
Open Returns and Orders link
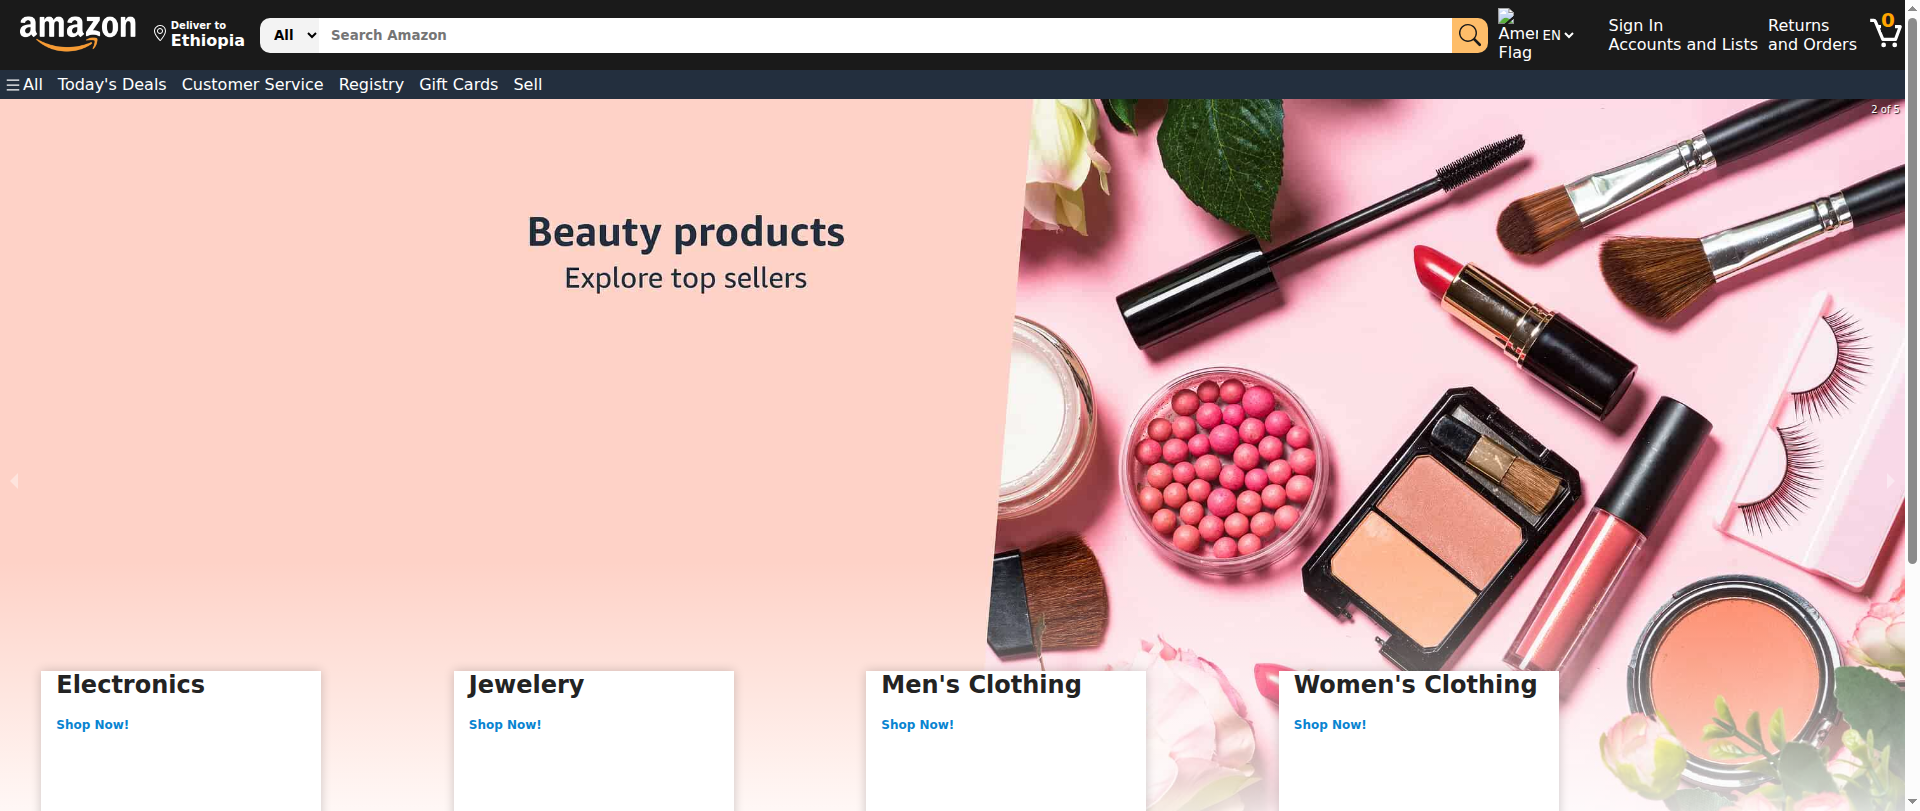tap(1811, 35)
